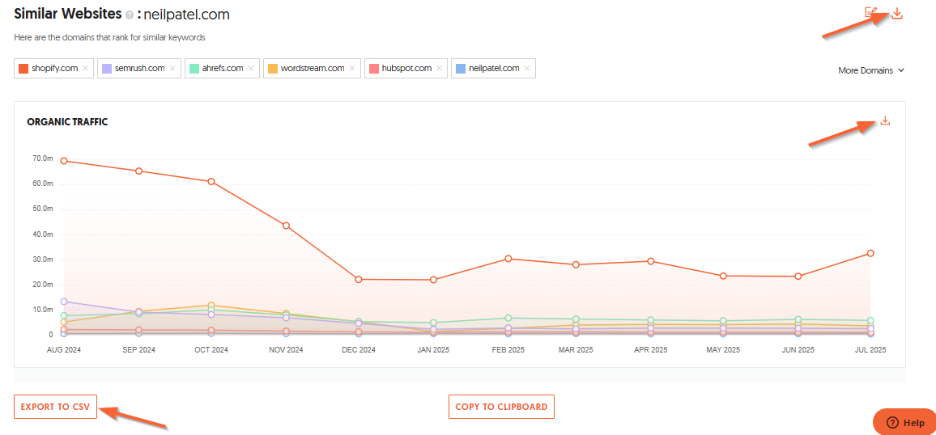
Task: Click Copy to Clipboard button
Action: coord(501,407)
